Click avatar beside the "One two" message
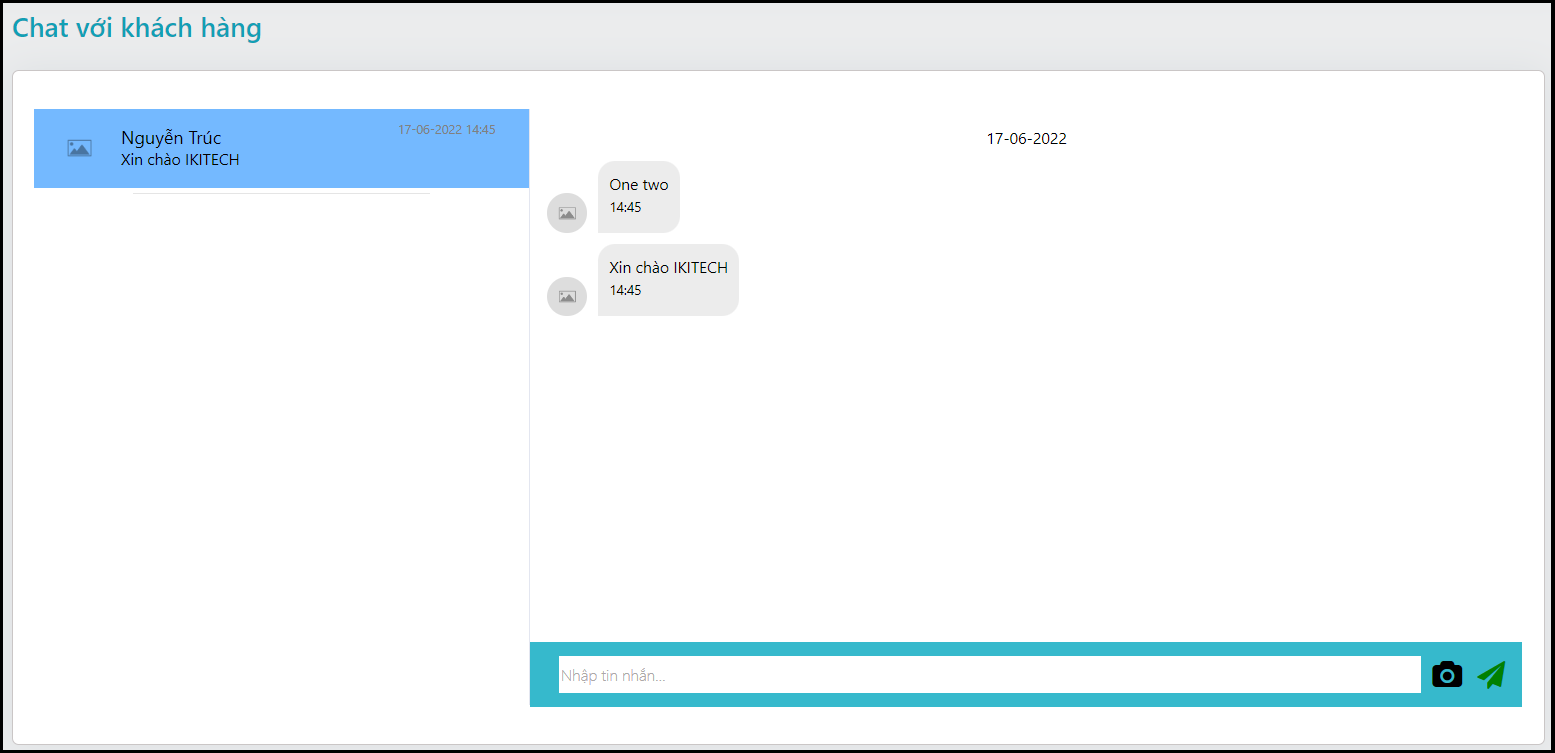The width and height of the screenshot is (1555, 753). pyautogui.click(x=567, y=213)
